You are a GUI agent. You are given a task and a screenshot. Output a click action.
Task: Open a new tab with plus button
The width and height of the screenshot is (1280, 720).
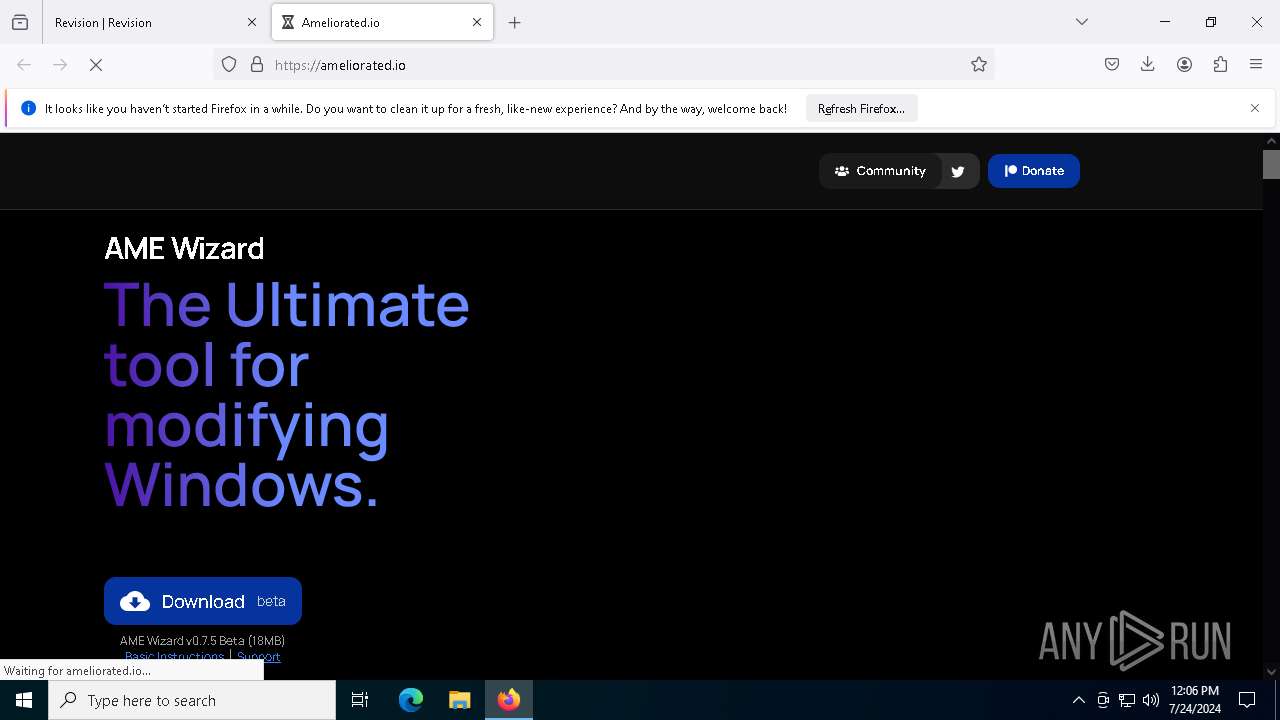point(515,22)
